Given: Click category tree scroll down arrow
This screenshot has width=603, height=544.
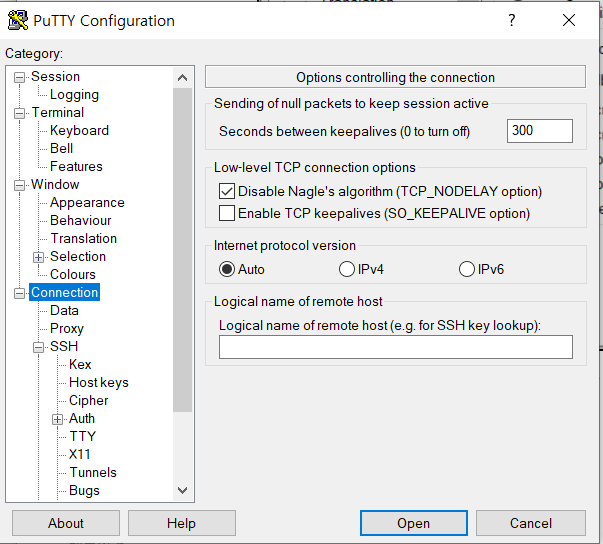Looking at the screenshot, I should pos(183,490).
